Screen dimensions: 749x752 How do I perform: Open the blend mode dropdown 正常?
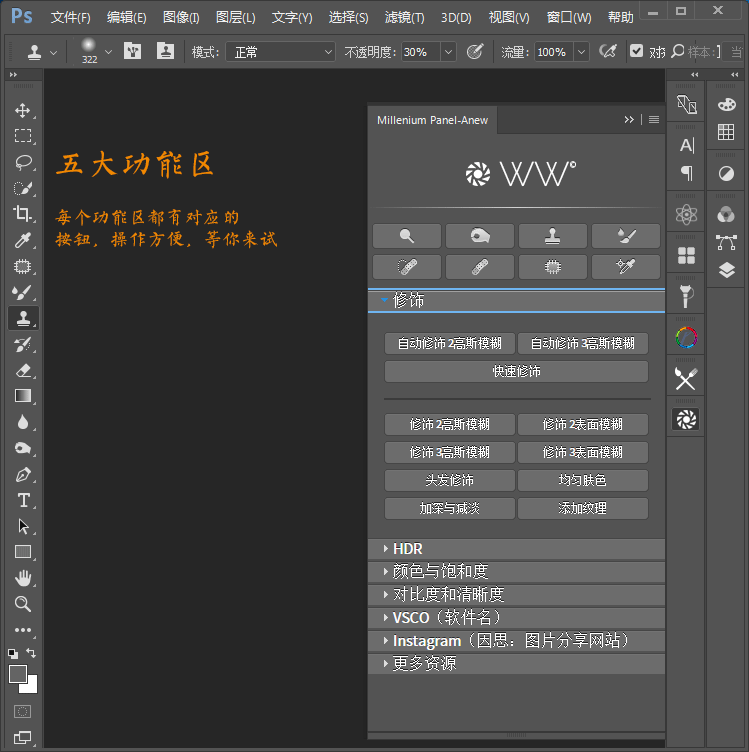coord(281,52)
